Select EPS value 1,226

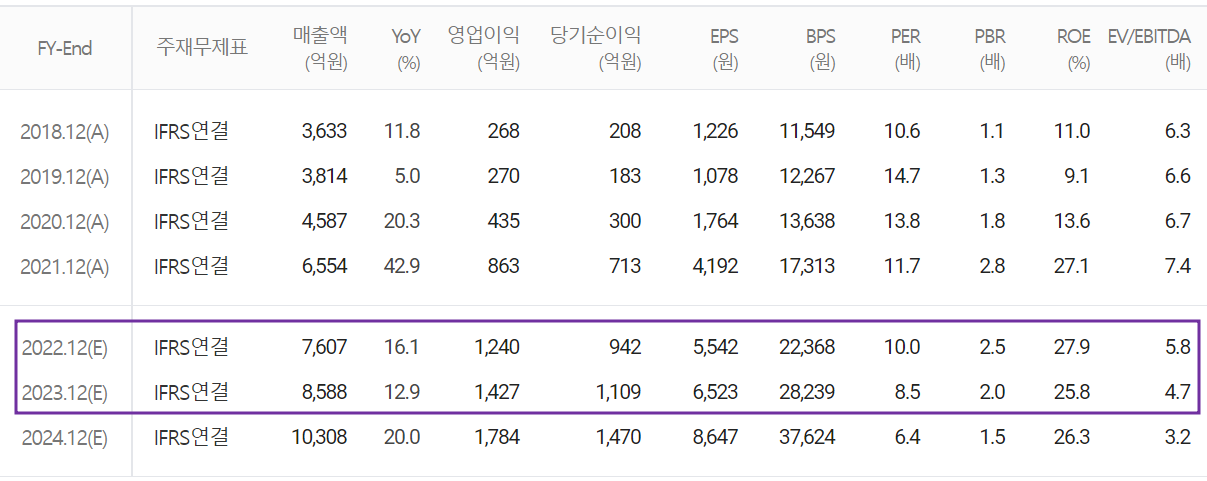coord(716,132)
